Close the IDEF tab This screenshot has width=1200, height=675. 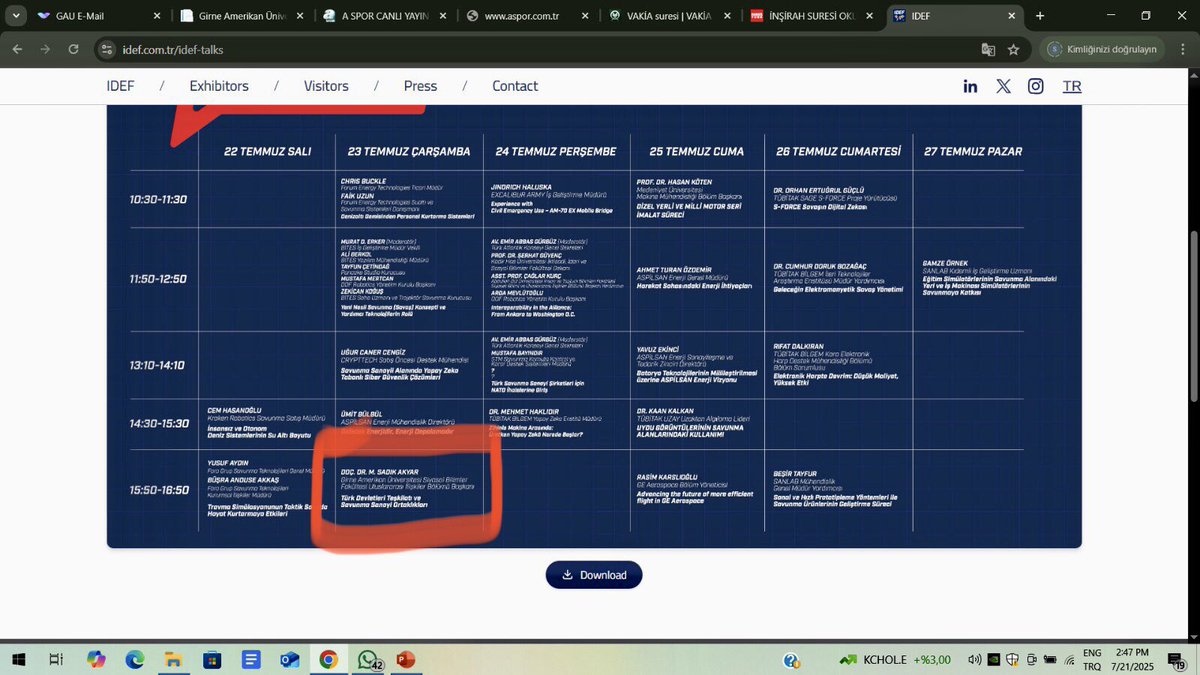coord(1014,17)
